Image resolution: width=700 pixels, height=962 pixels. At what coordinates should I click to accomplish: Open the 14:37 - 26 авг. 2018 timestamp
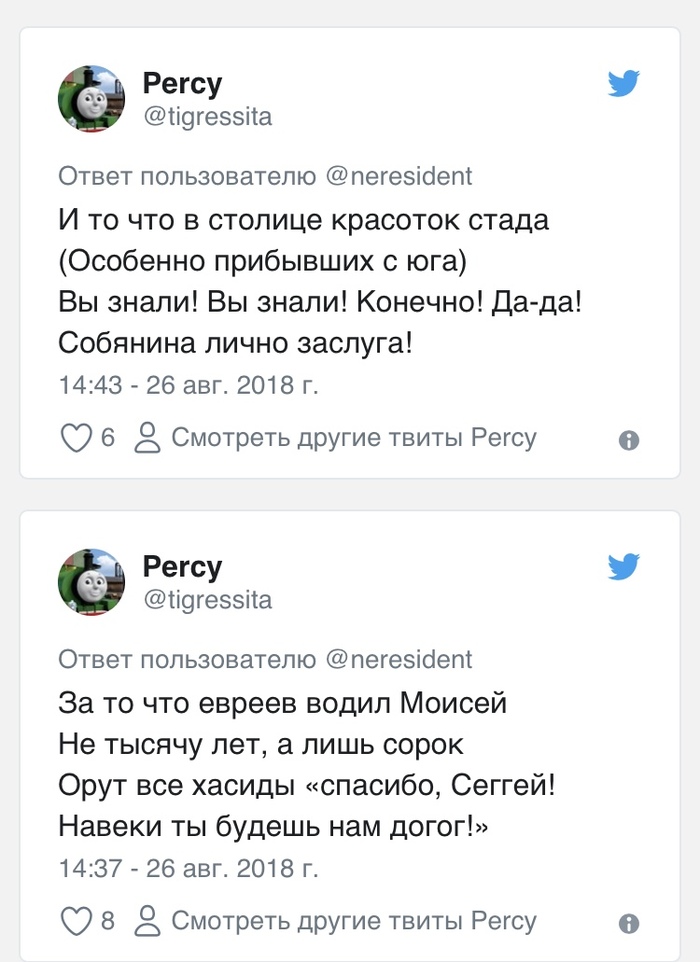(x=188, y=868)
